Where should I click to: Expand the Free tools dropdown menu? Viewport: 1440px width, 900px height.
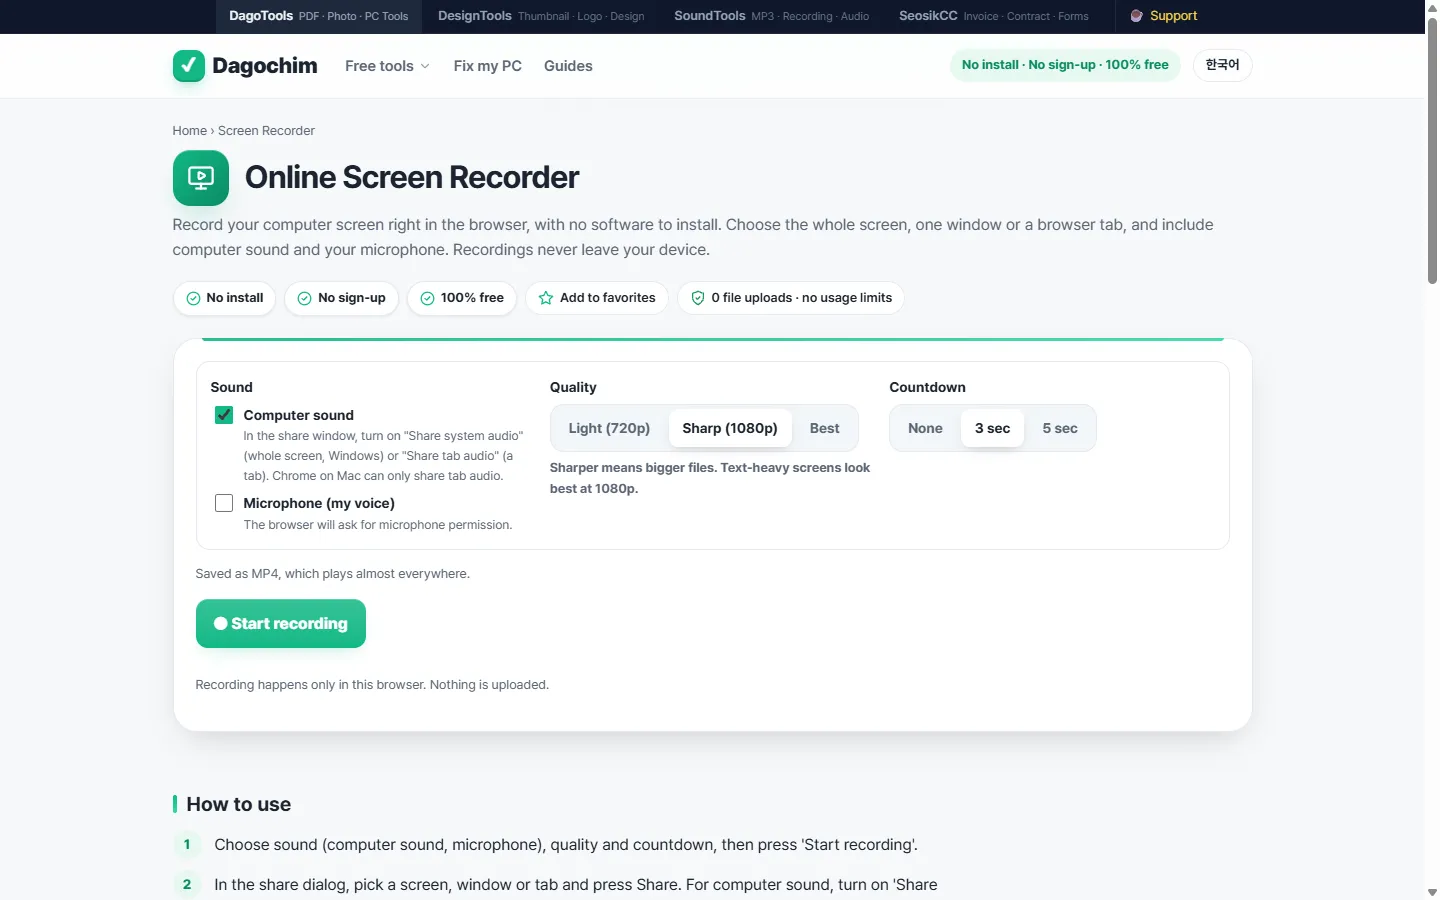[x=387, y=66]
